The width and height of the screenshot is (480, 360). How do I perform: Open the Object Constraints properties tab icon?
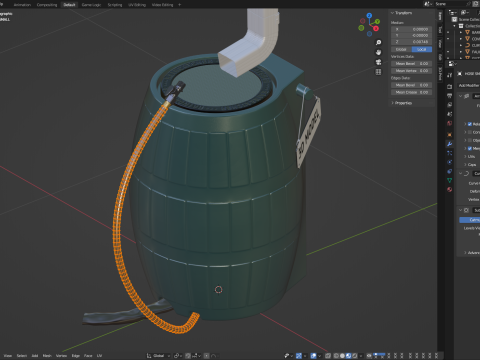450,171
